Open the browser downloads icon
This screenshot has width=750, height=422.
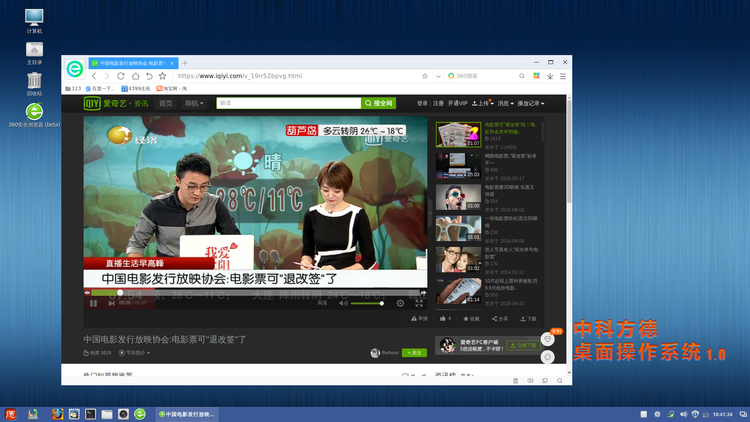[550, 76]
